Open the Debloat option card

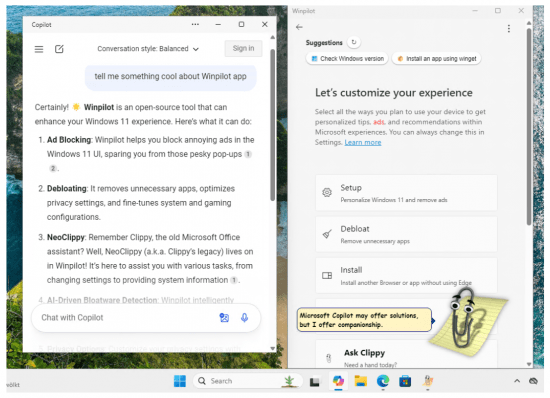406,234
